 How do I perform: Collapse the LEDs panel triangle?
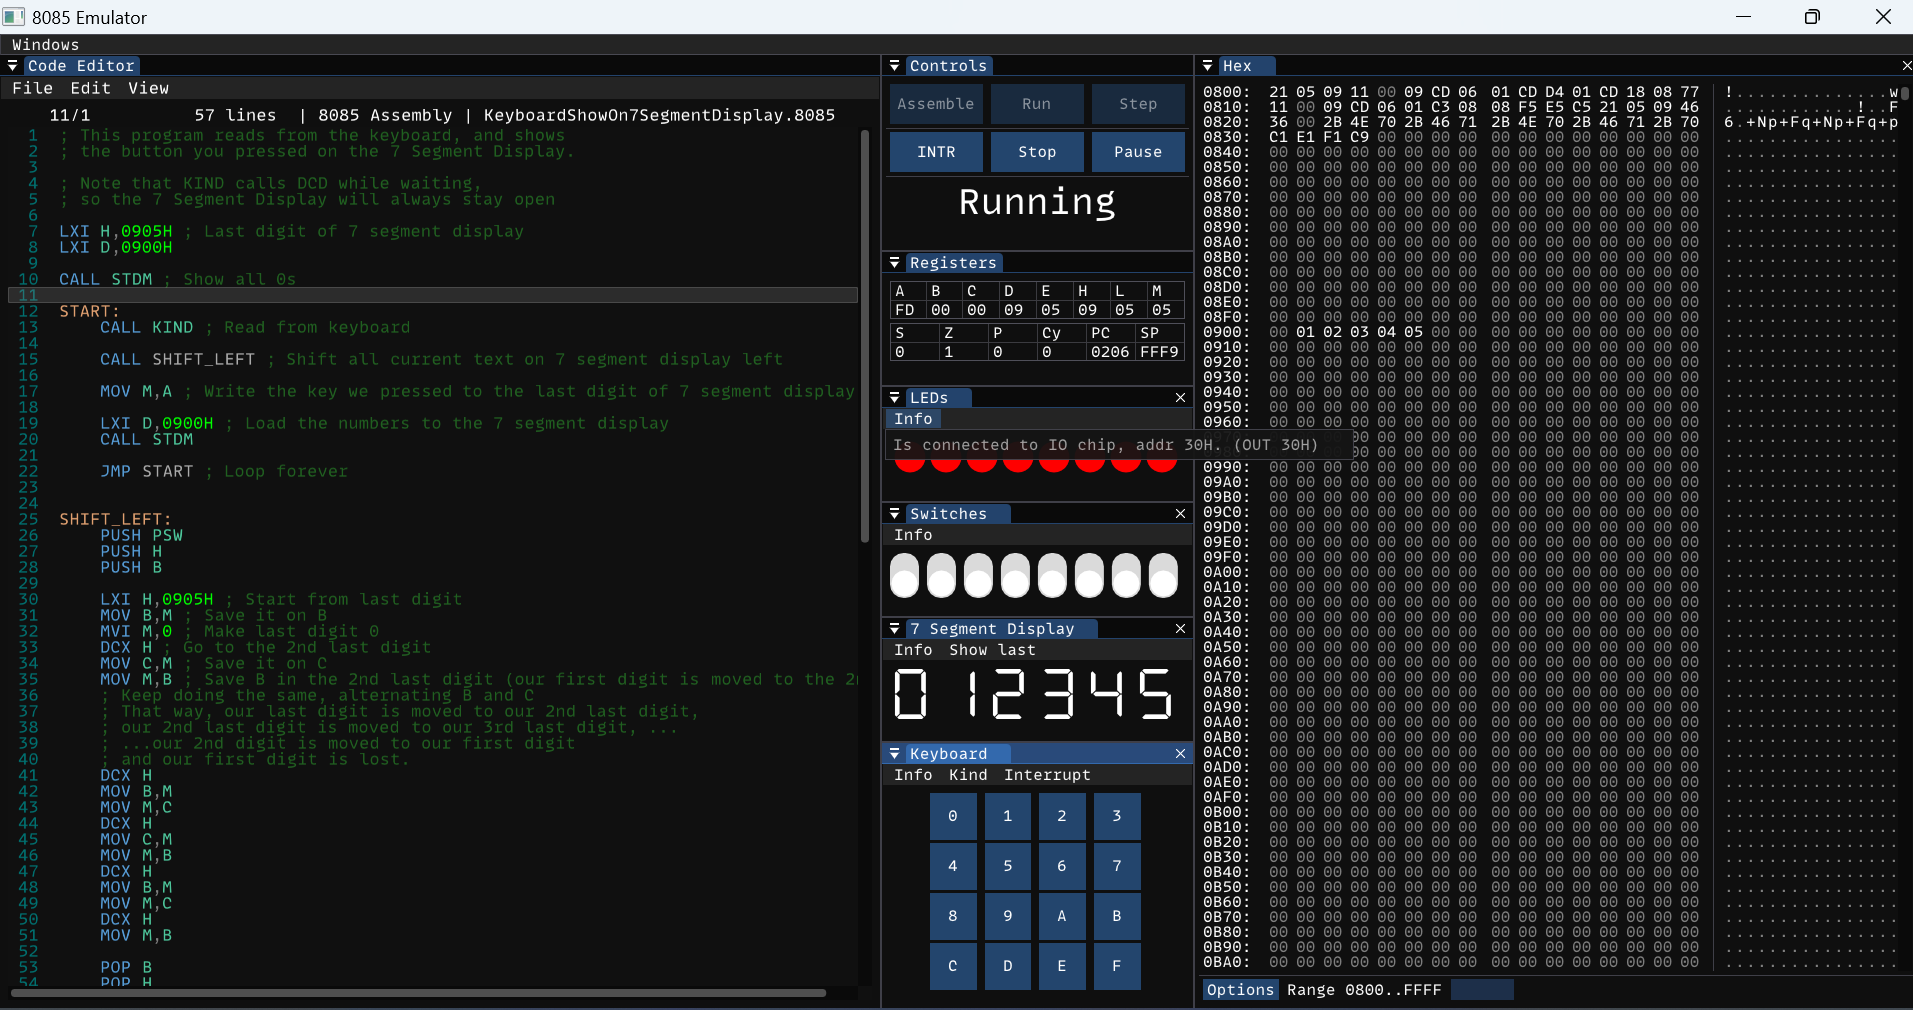point(895,398)
